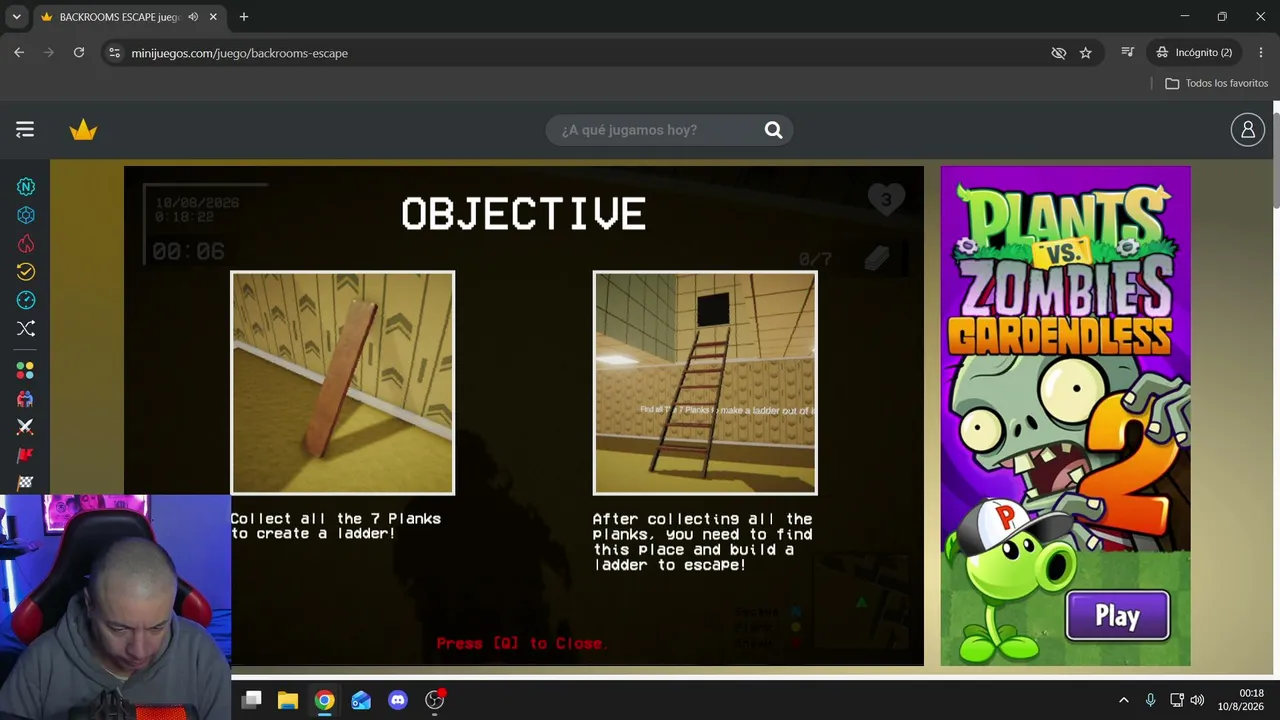Open the four colored dots category icon

(x=25, y=371)
